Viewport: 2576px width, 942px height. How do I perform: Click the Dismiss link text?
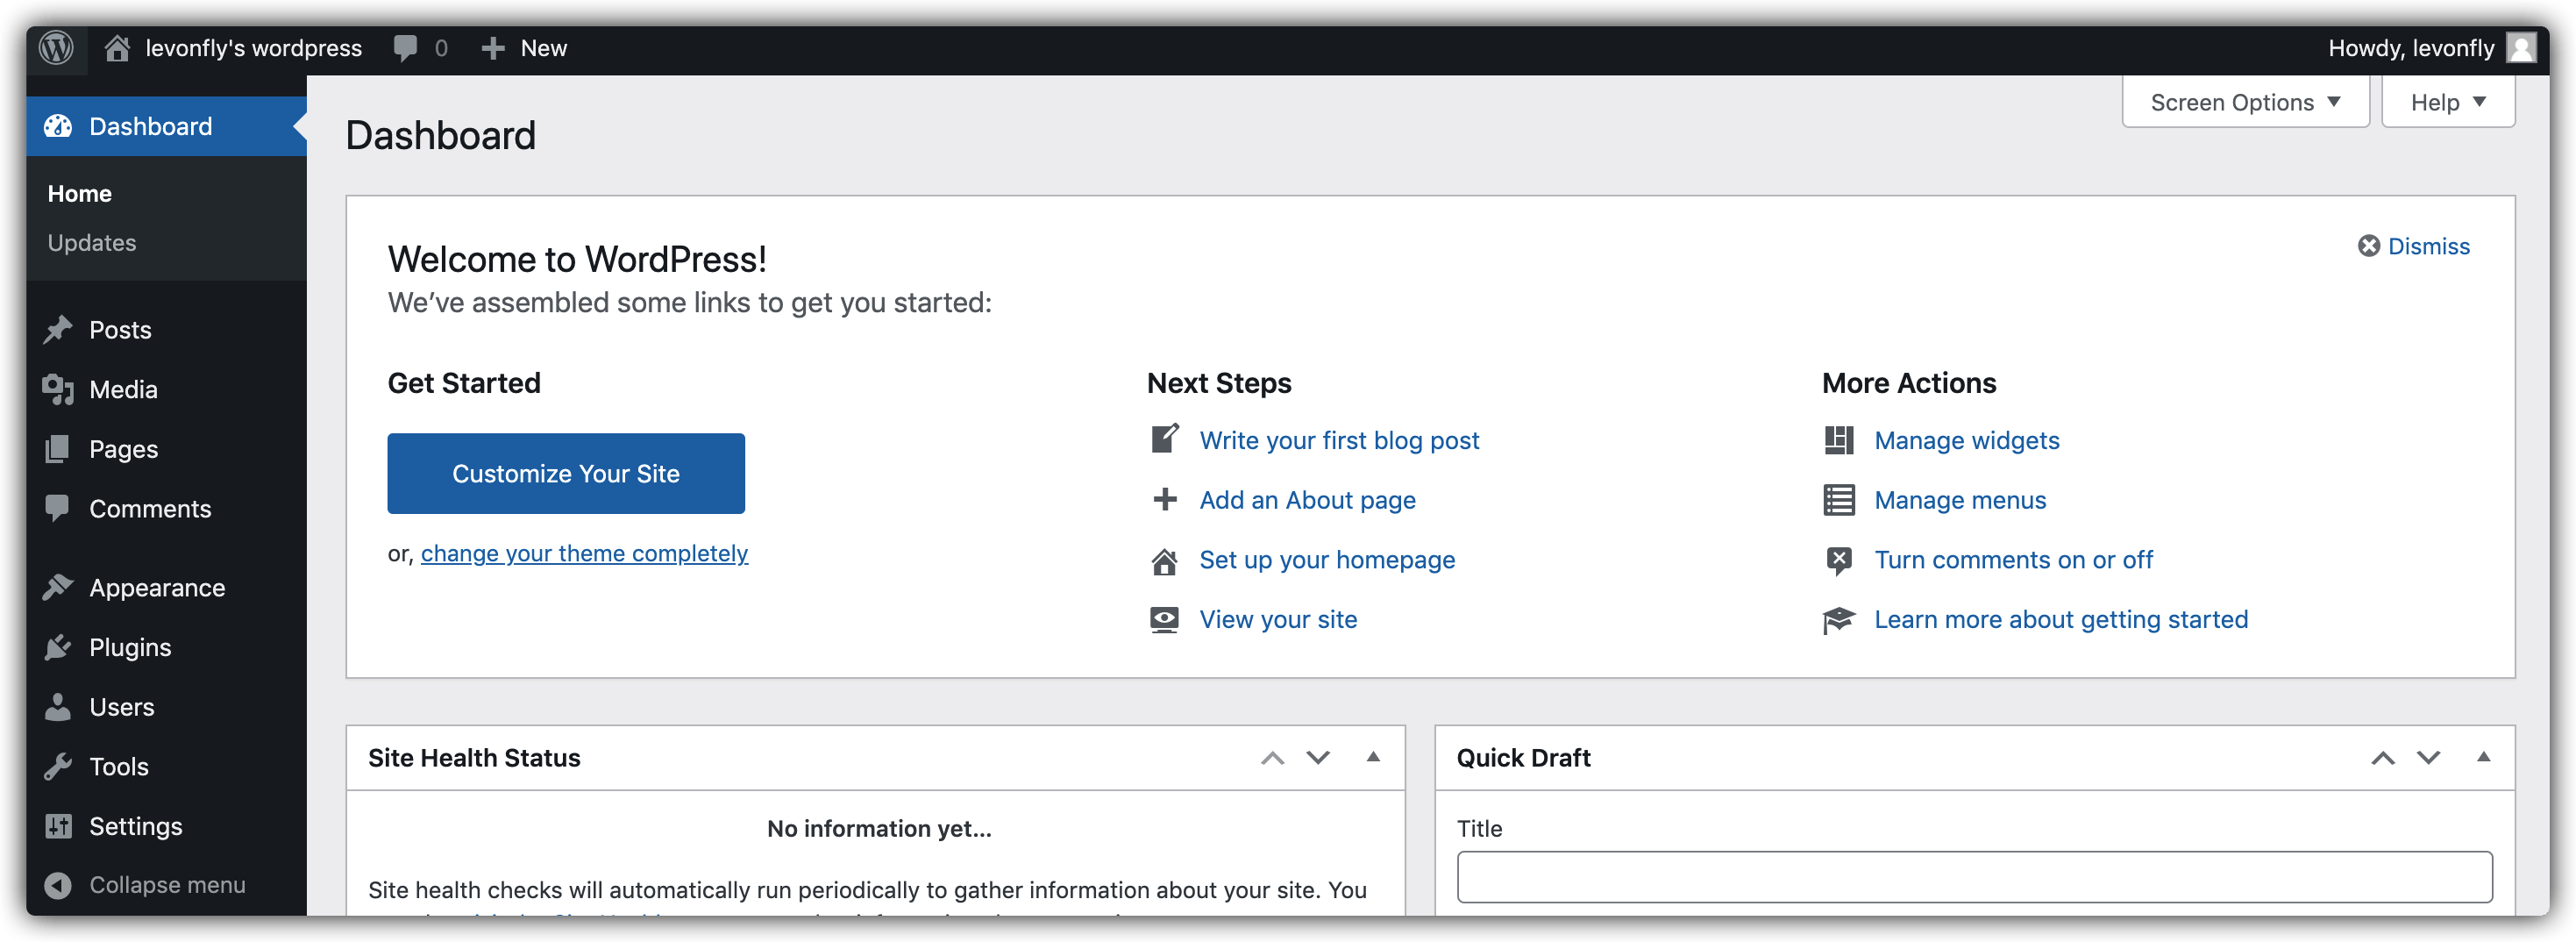coord(2429,246)
